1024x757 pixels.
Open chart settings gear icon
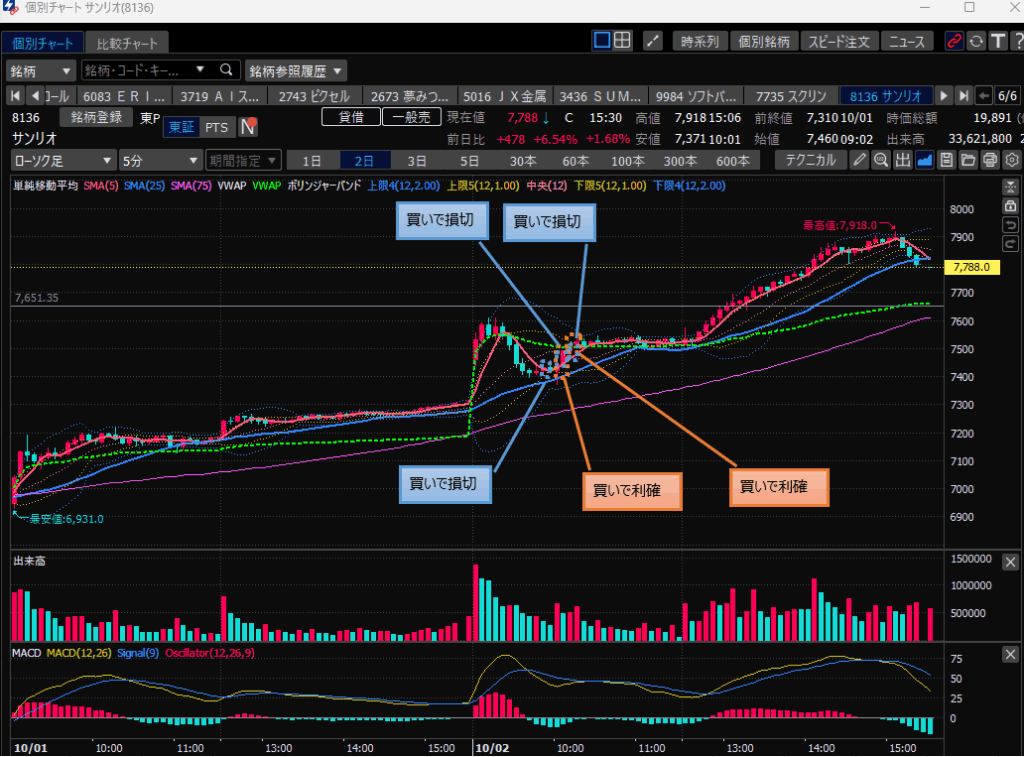[x=1012, y=160]
